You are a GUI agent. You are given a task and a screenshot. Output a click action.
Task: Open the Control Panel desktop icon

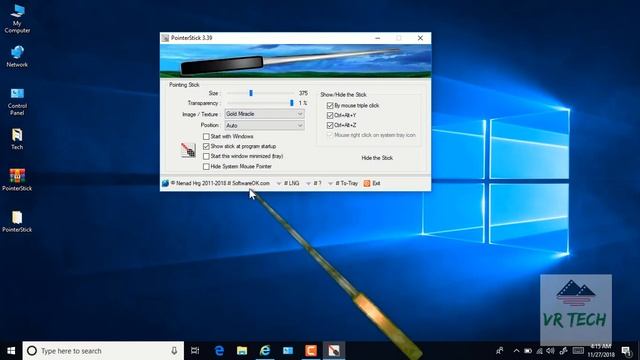[17, 101]
